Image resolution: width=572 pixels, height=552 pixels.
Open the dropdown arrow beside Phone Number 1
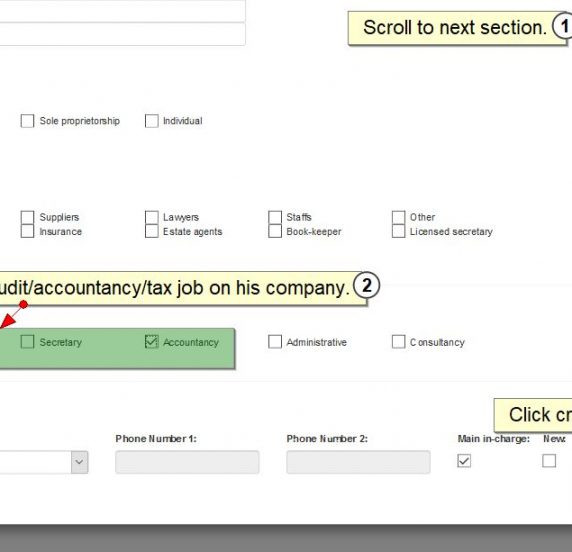click(x=80, y=462)
